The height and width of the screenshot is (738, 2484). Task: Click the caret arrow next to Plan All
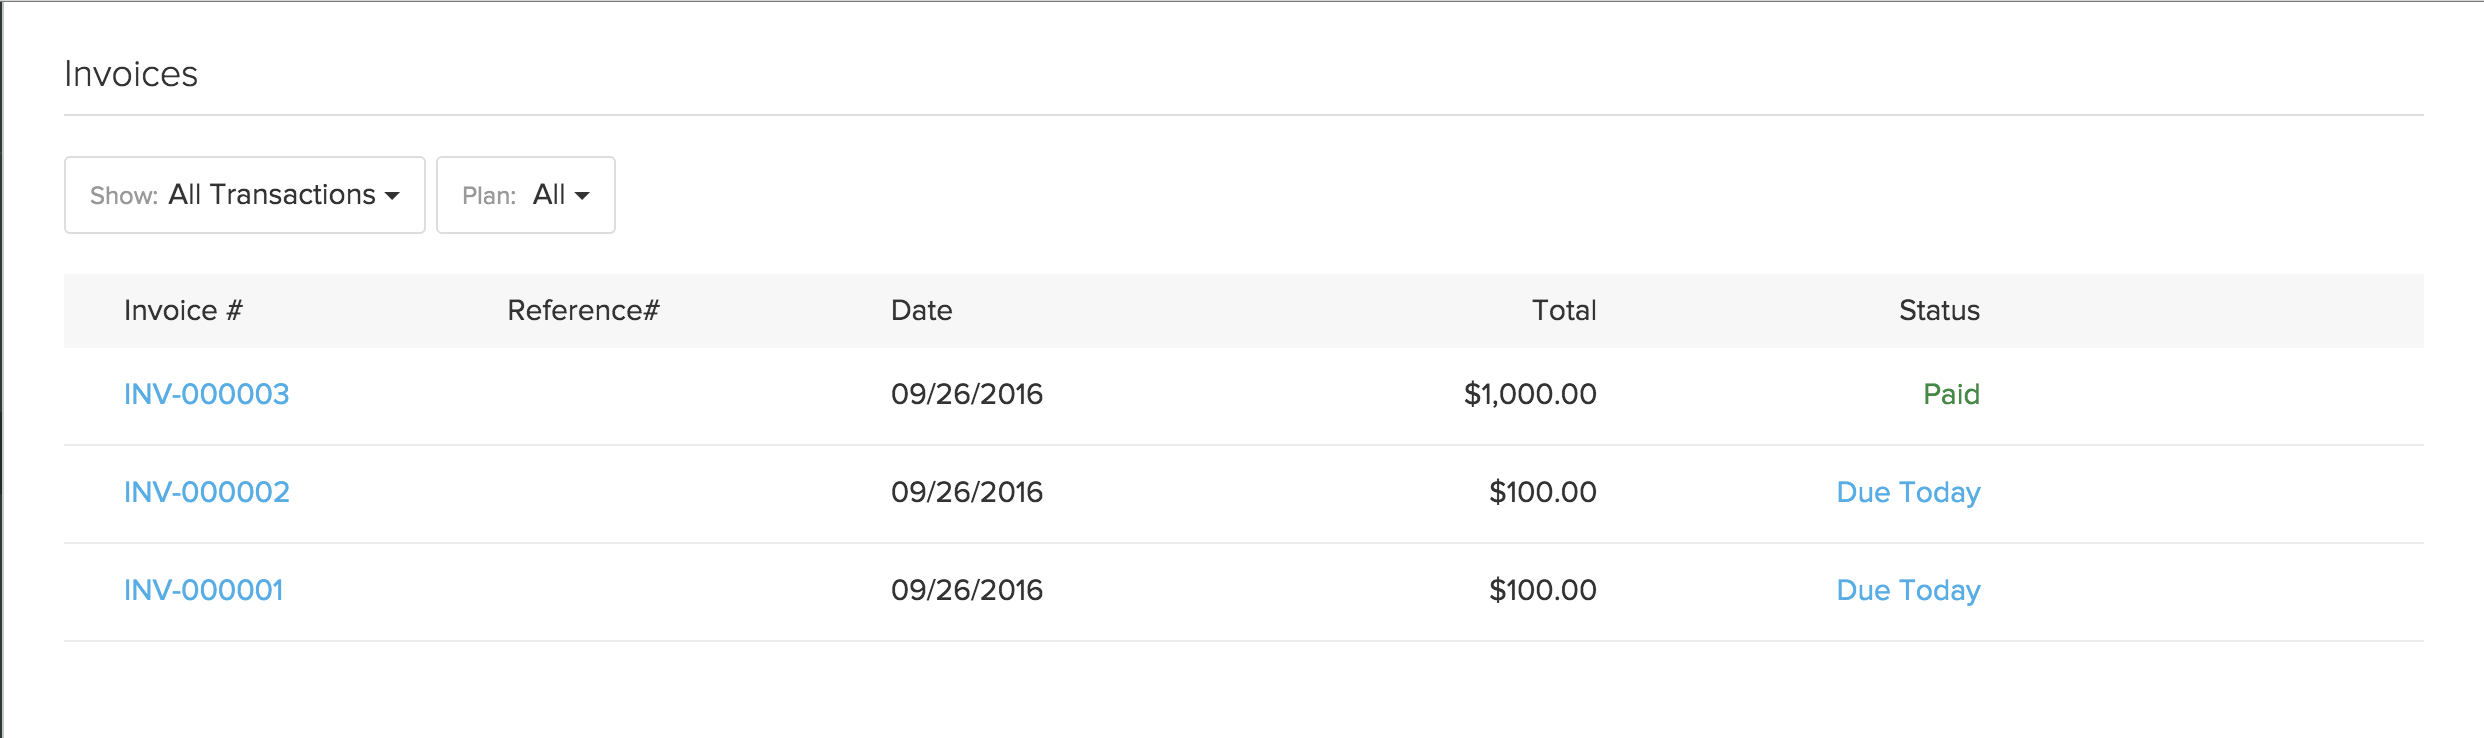point(582,196)
